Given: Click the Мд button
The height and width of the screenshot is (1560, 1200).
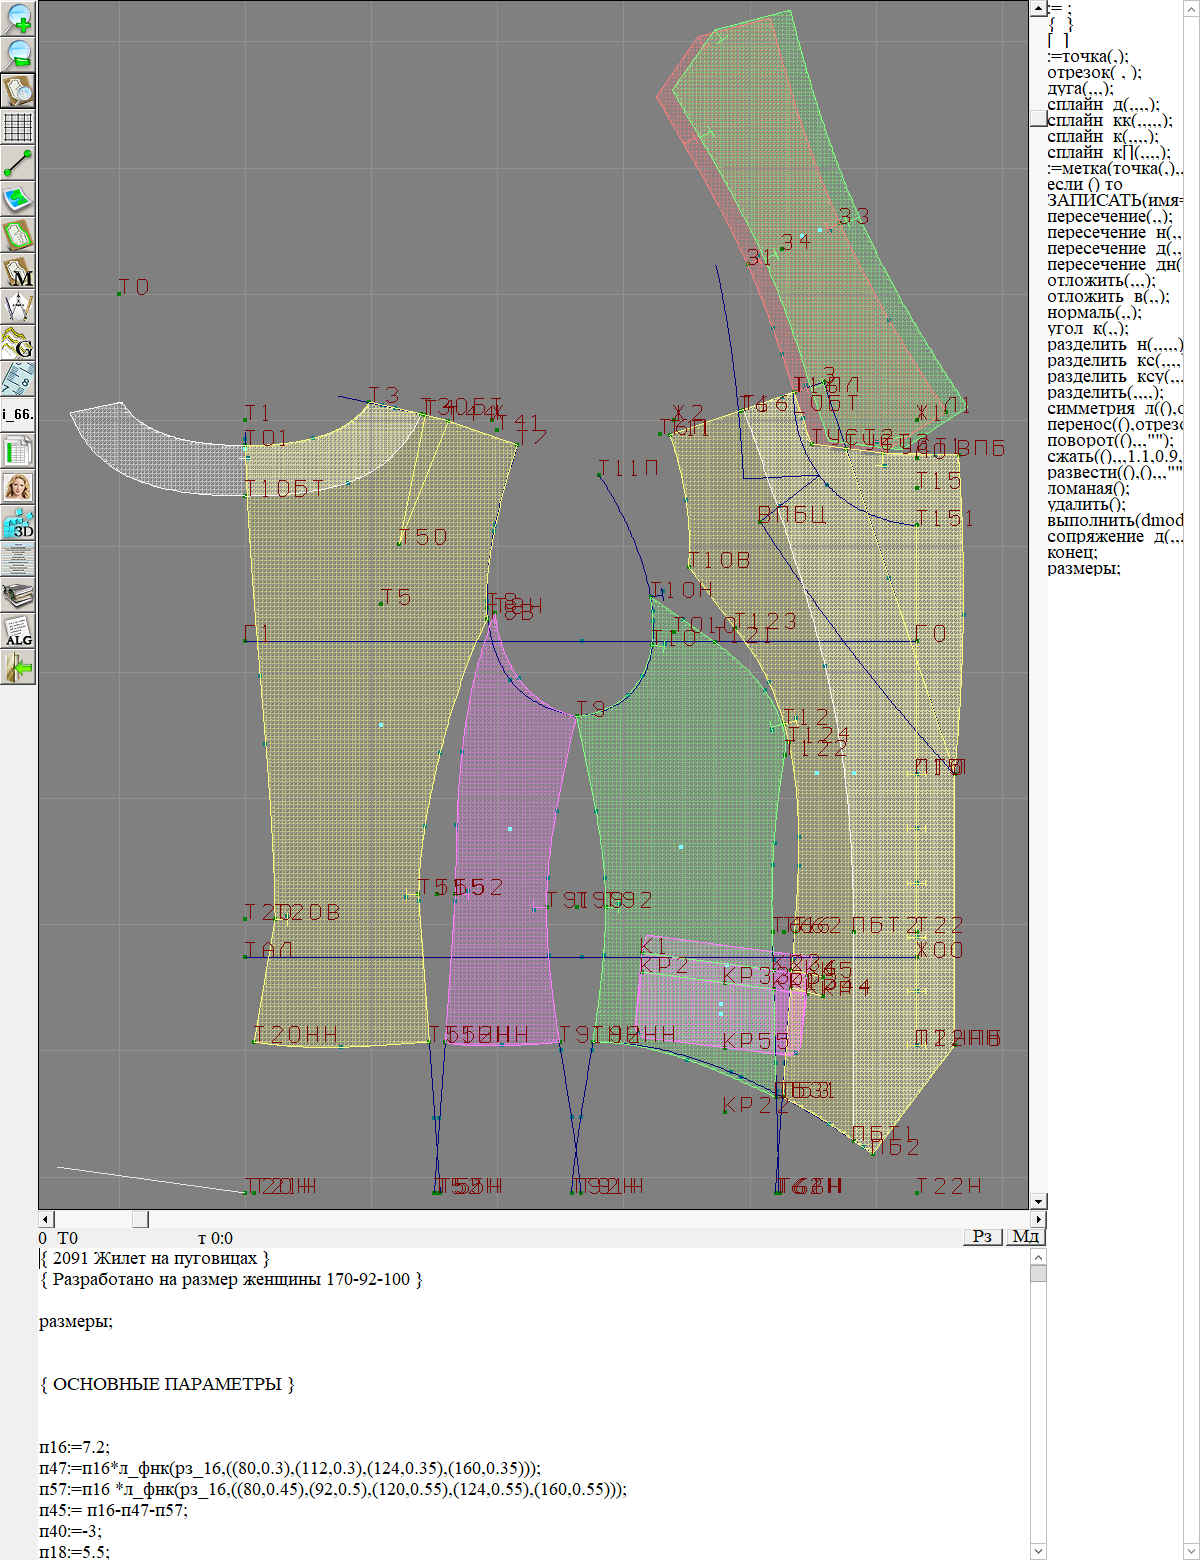Looking at the screenshot, I should (1025, 1237).
